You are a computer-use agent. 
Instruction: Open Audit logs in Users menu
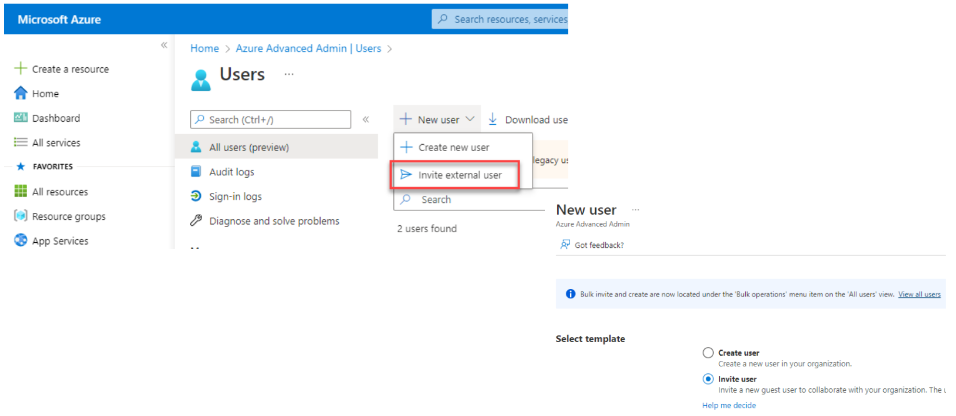[231, 172]
